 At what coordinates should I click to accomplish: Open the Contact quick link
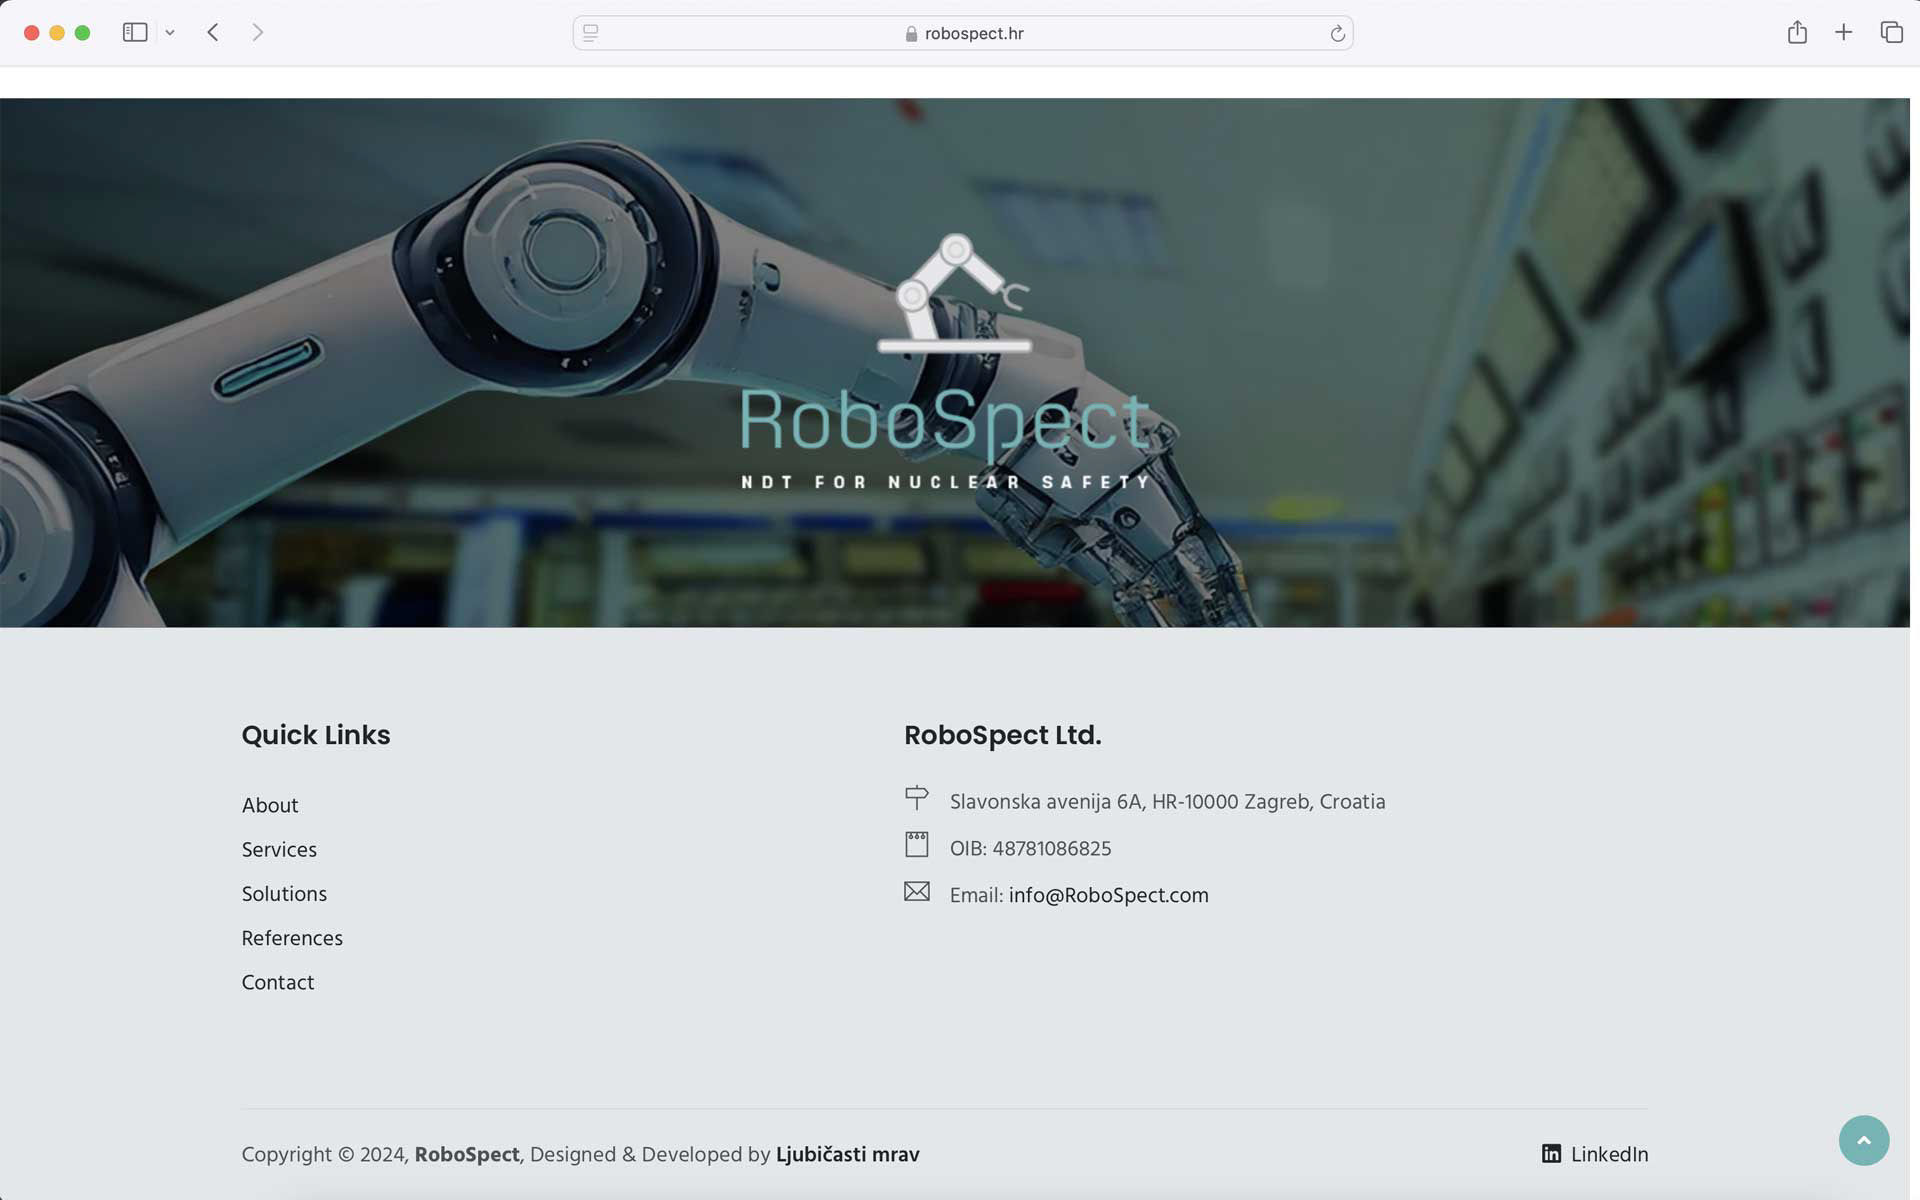tap(278, 982)
